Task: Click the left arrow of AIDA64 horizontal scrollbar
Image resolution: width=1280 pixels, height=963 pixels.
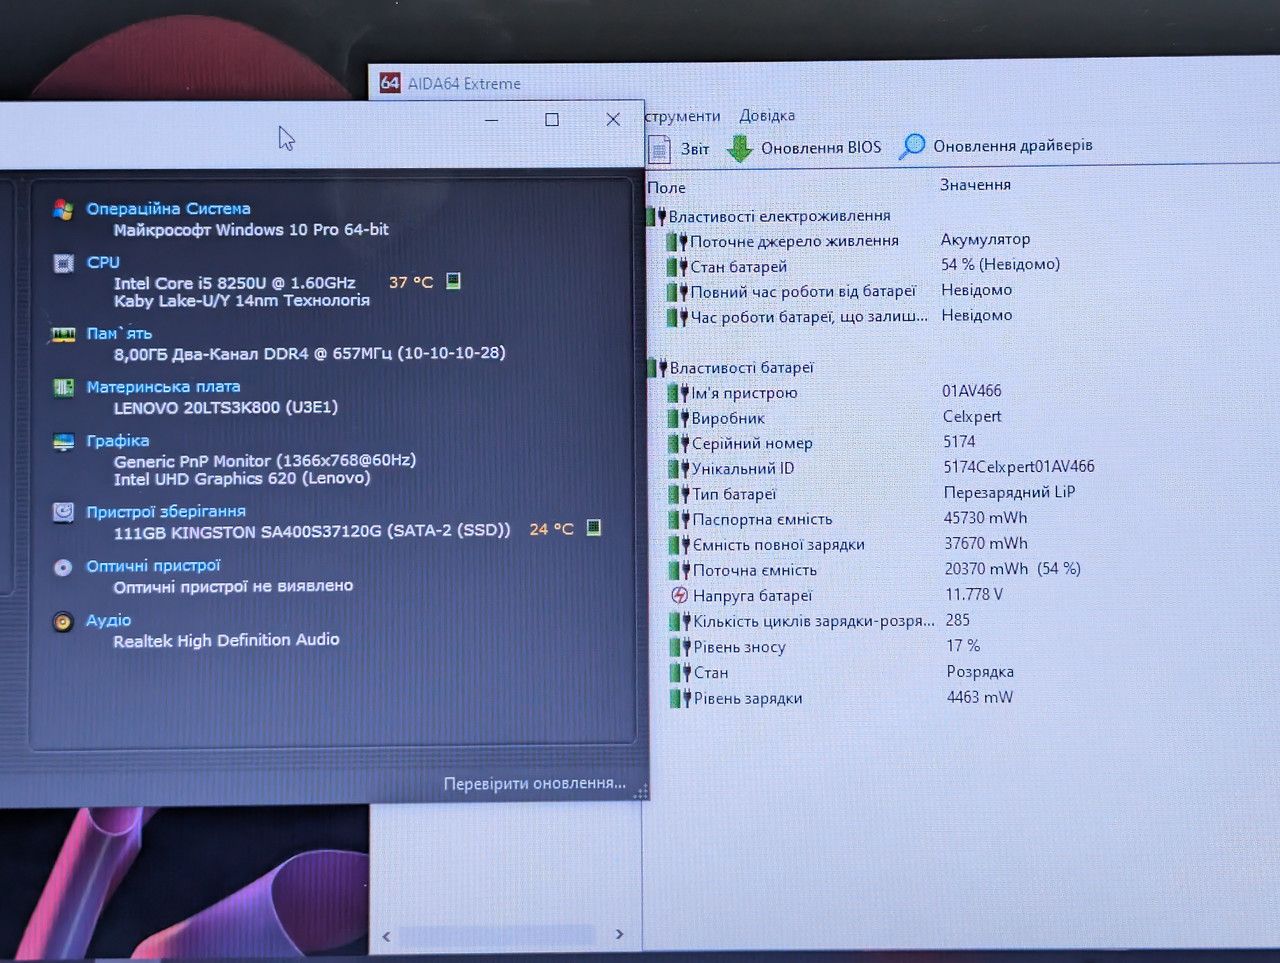Action: tap(387, 936)
